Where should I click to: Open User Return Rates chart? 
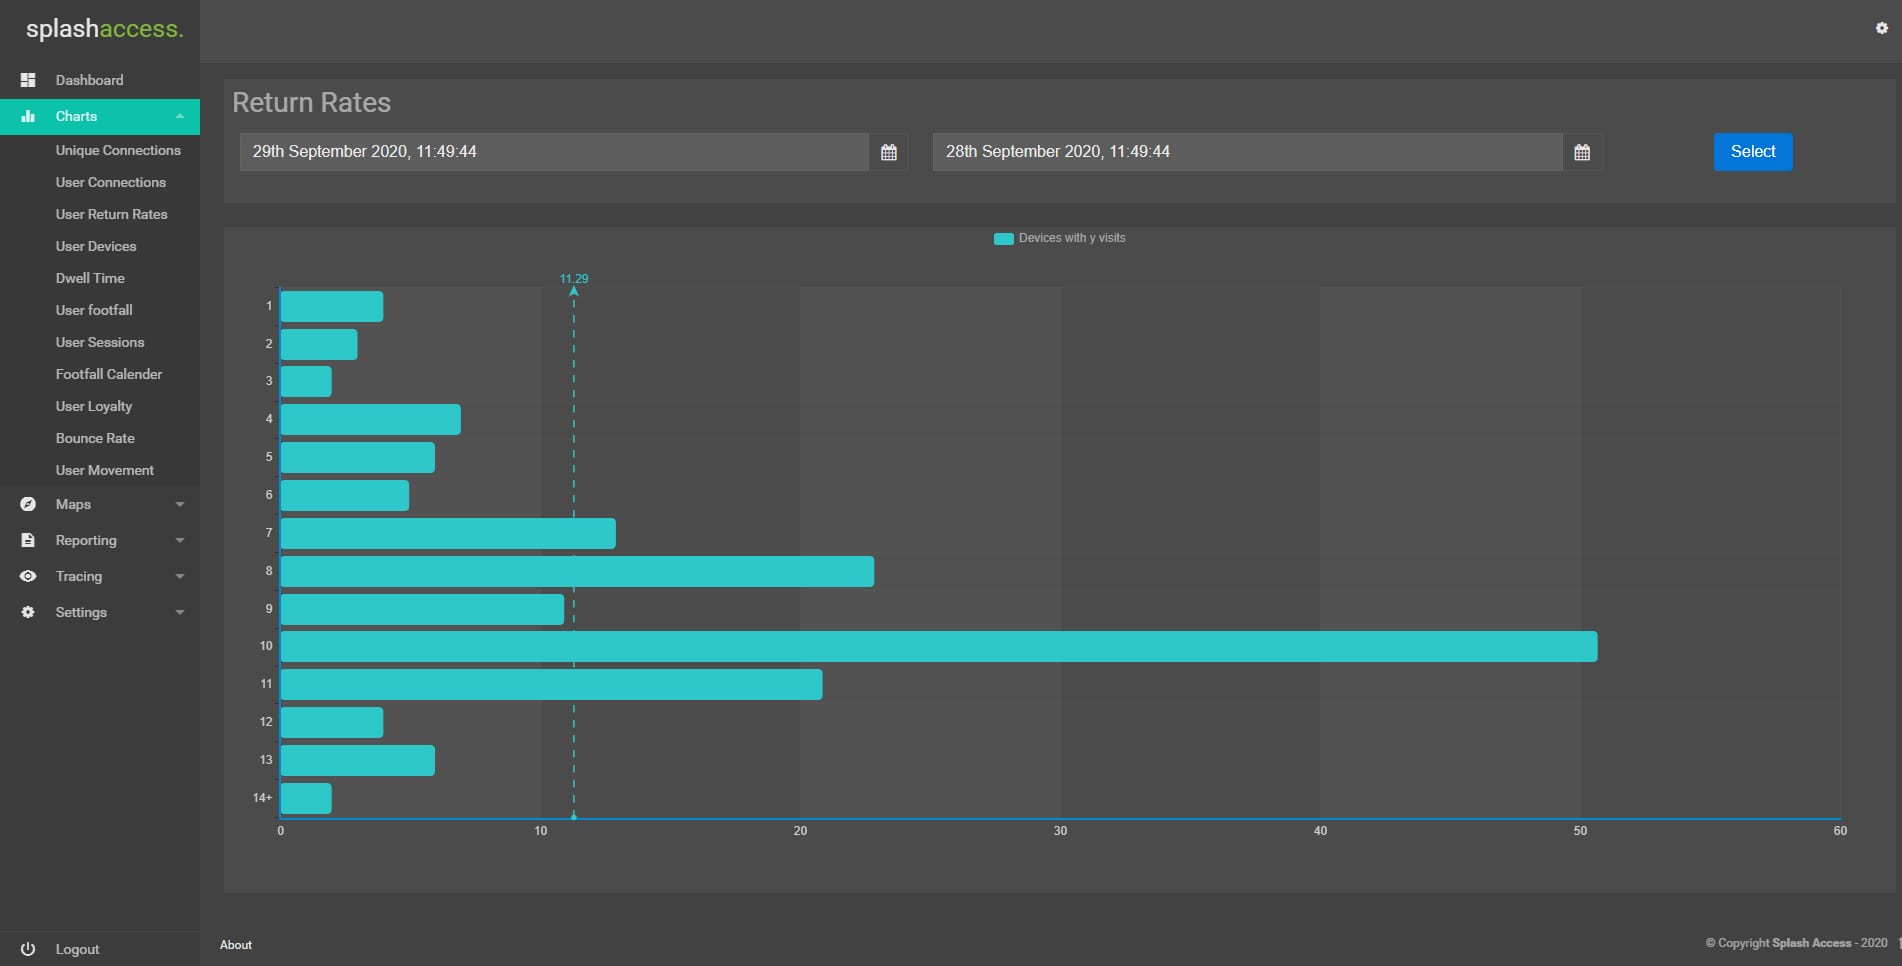pos(112,214)
